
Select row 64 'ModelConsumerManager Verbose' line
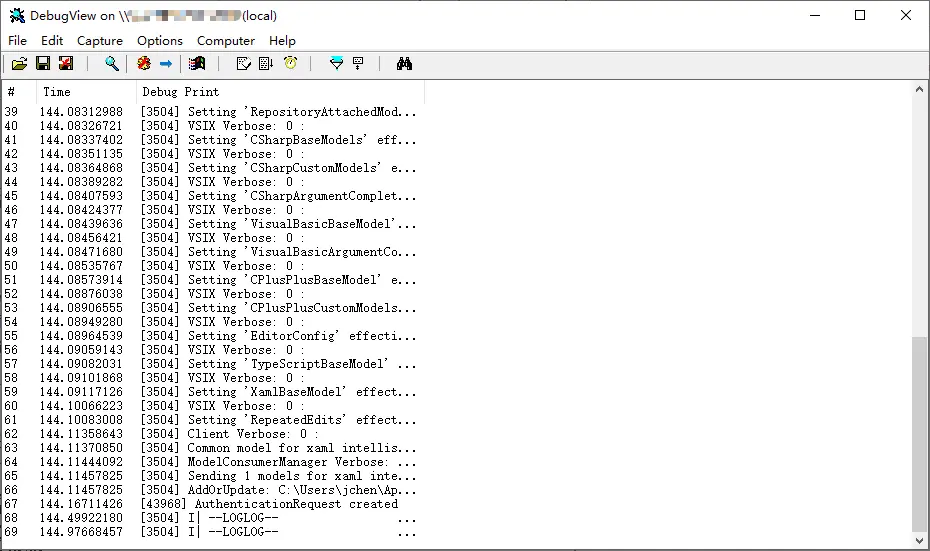coord(211,461)
